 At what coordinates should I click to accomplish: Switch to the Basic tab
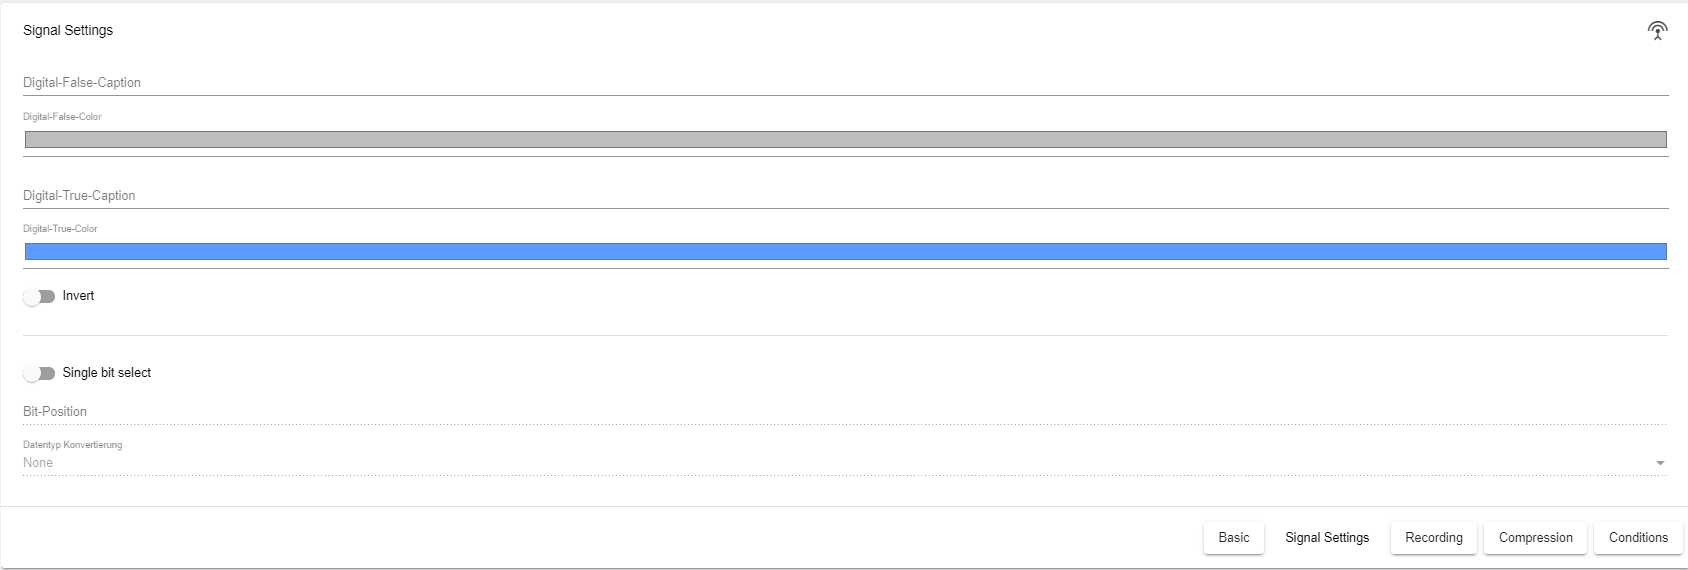tap(1233, 538)
